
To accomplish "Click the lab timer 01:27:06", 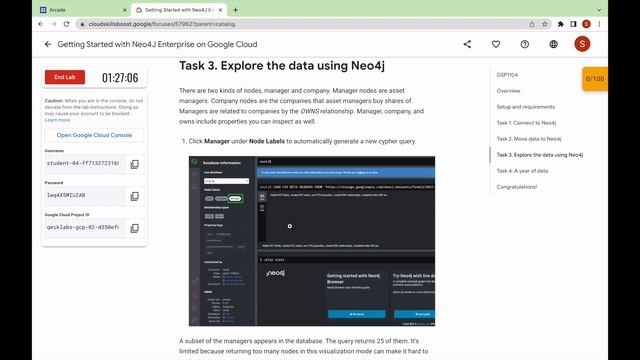I will click(120, 78).
